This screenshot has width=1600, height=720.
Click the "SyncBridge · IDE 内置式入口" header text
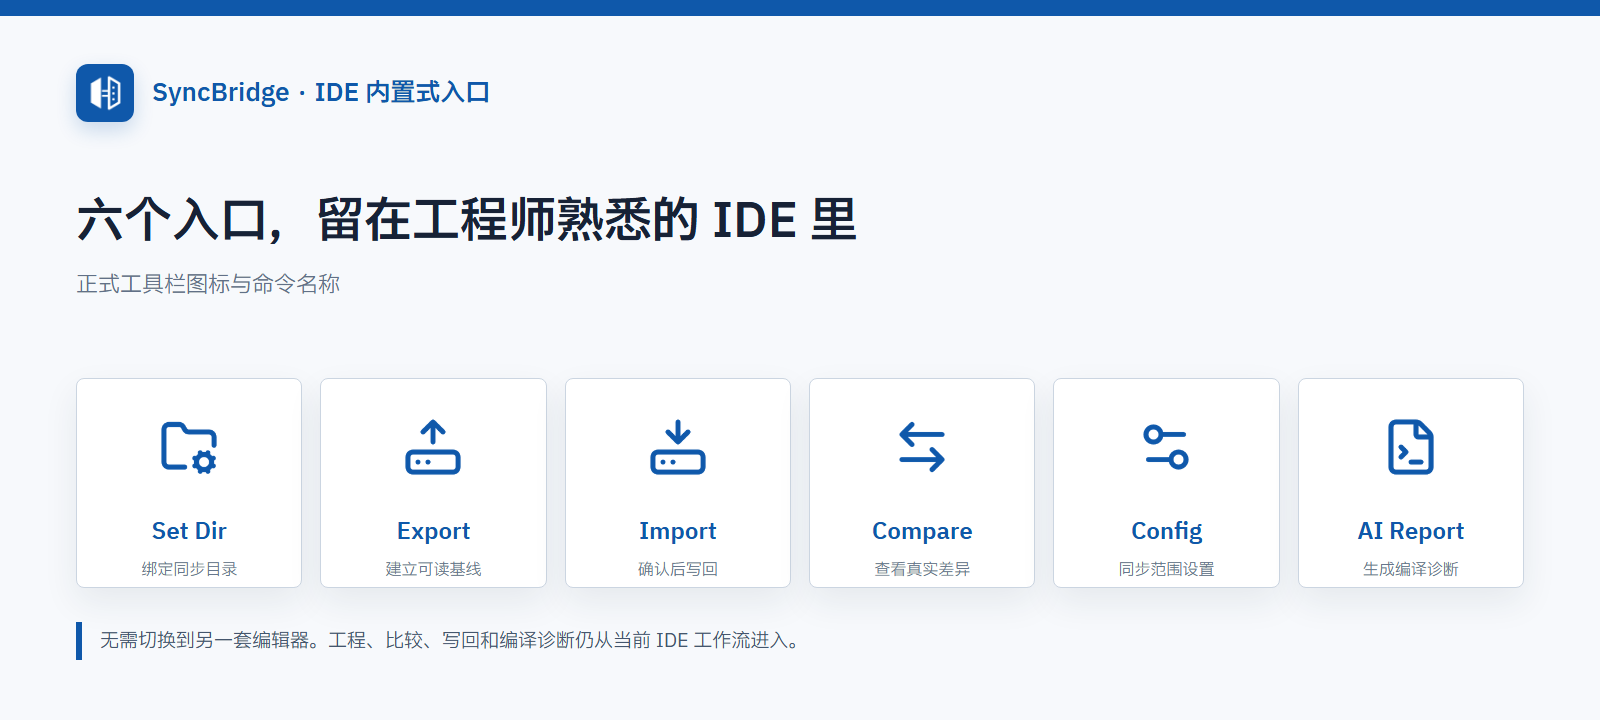321,93
